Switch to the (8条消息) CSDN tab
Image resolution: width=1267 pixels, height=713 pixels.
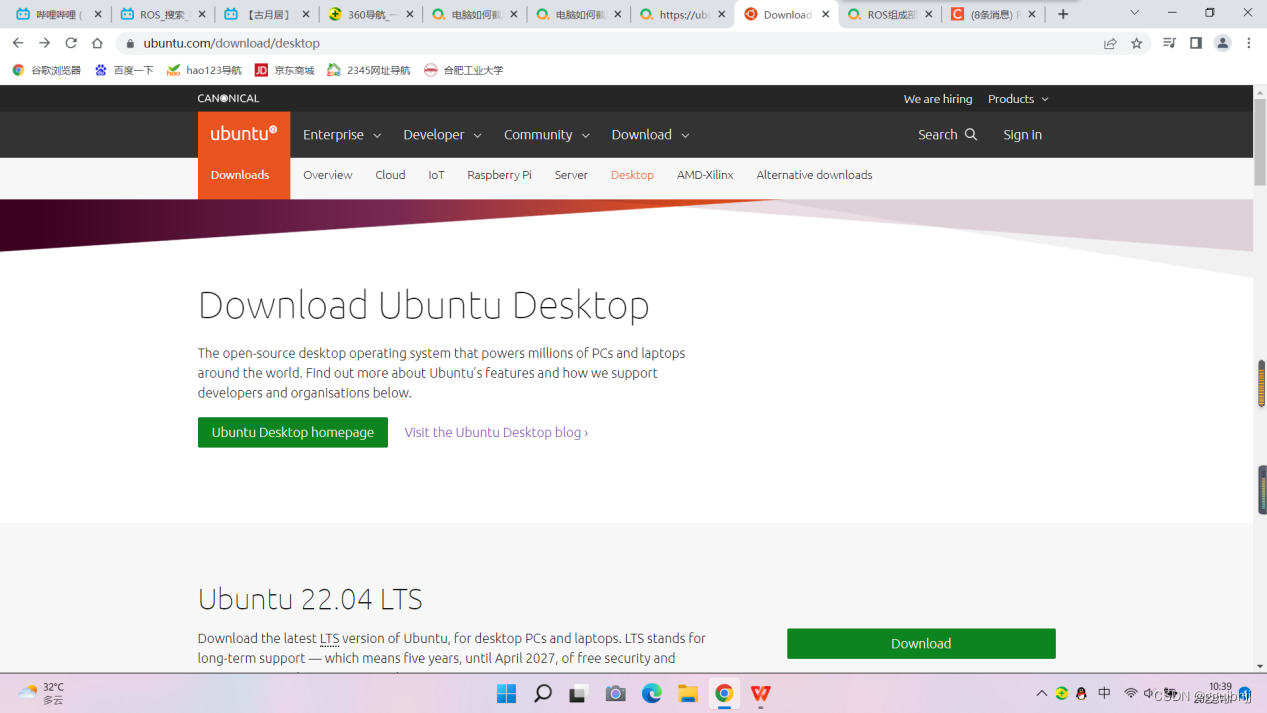point(993,15)
